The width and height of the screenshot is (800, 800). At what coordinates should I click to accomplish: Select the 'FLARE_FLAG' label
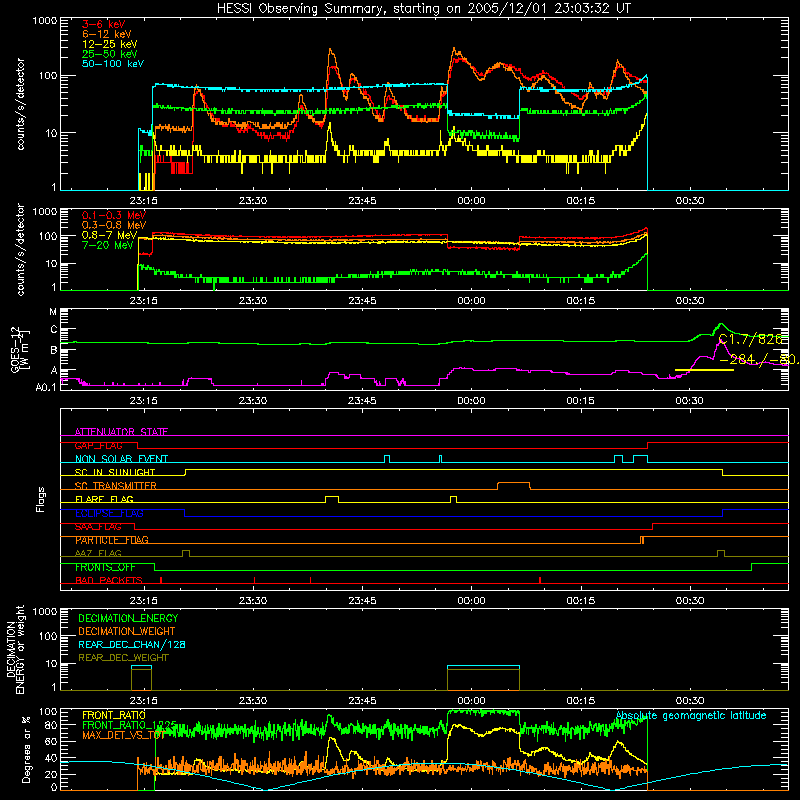(105, 499)
